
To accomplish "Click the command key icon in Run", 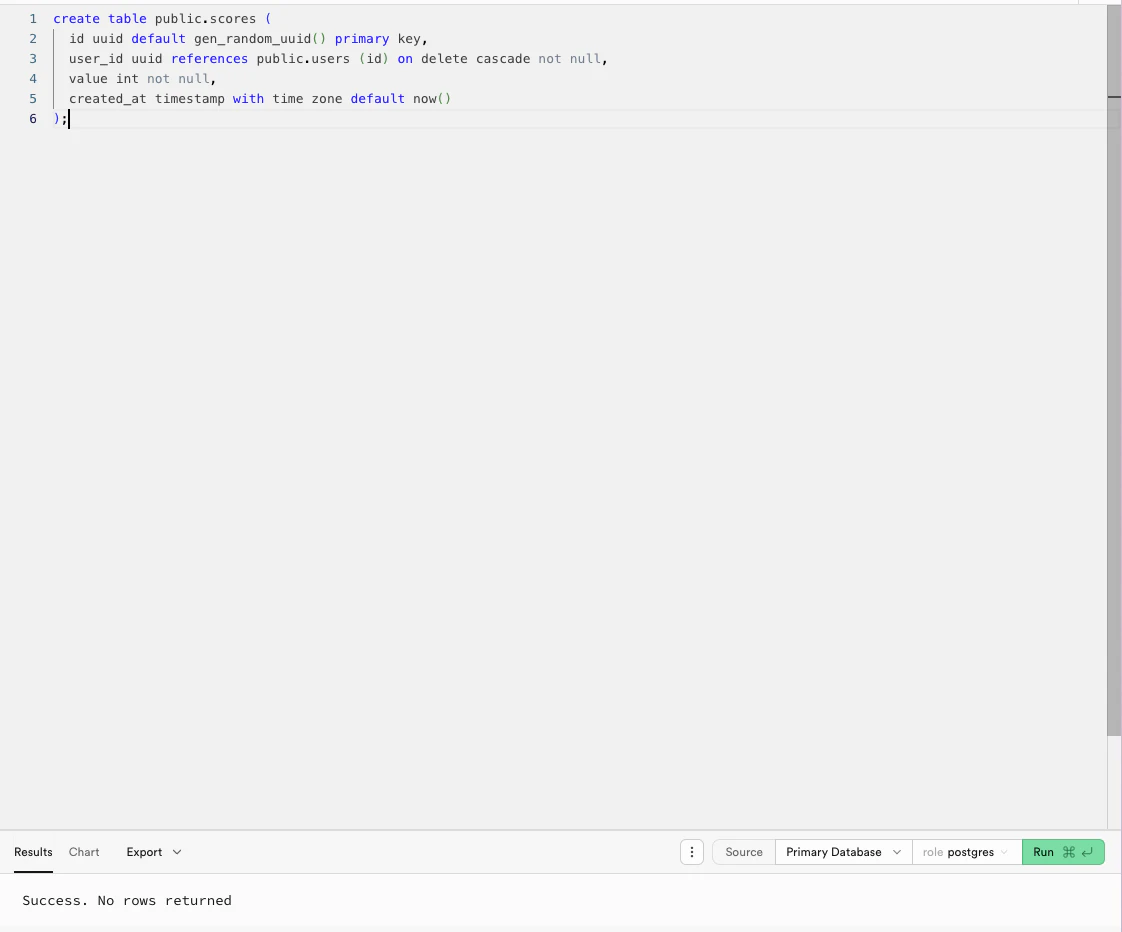I will click(1068, 852).
